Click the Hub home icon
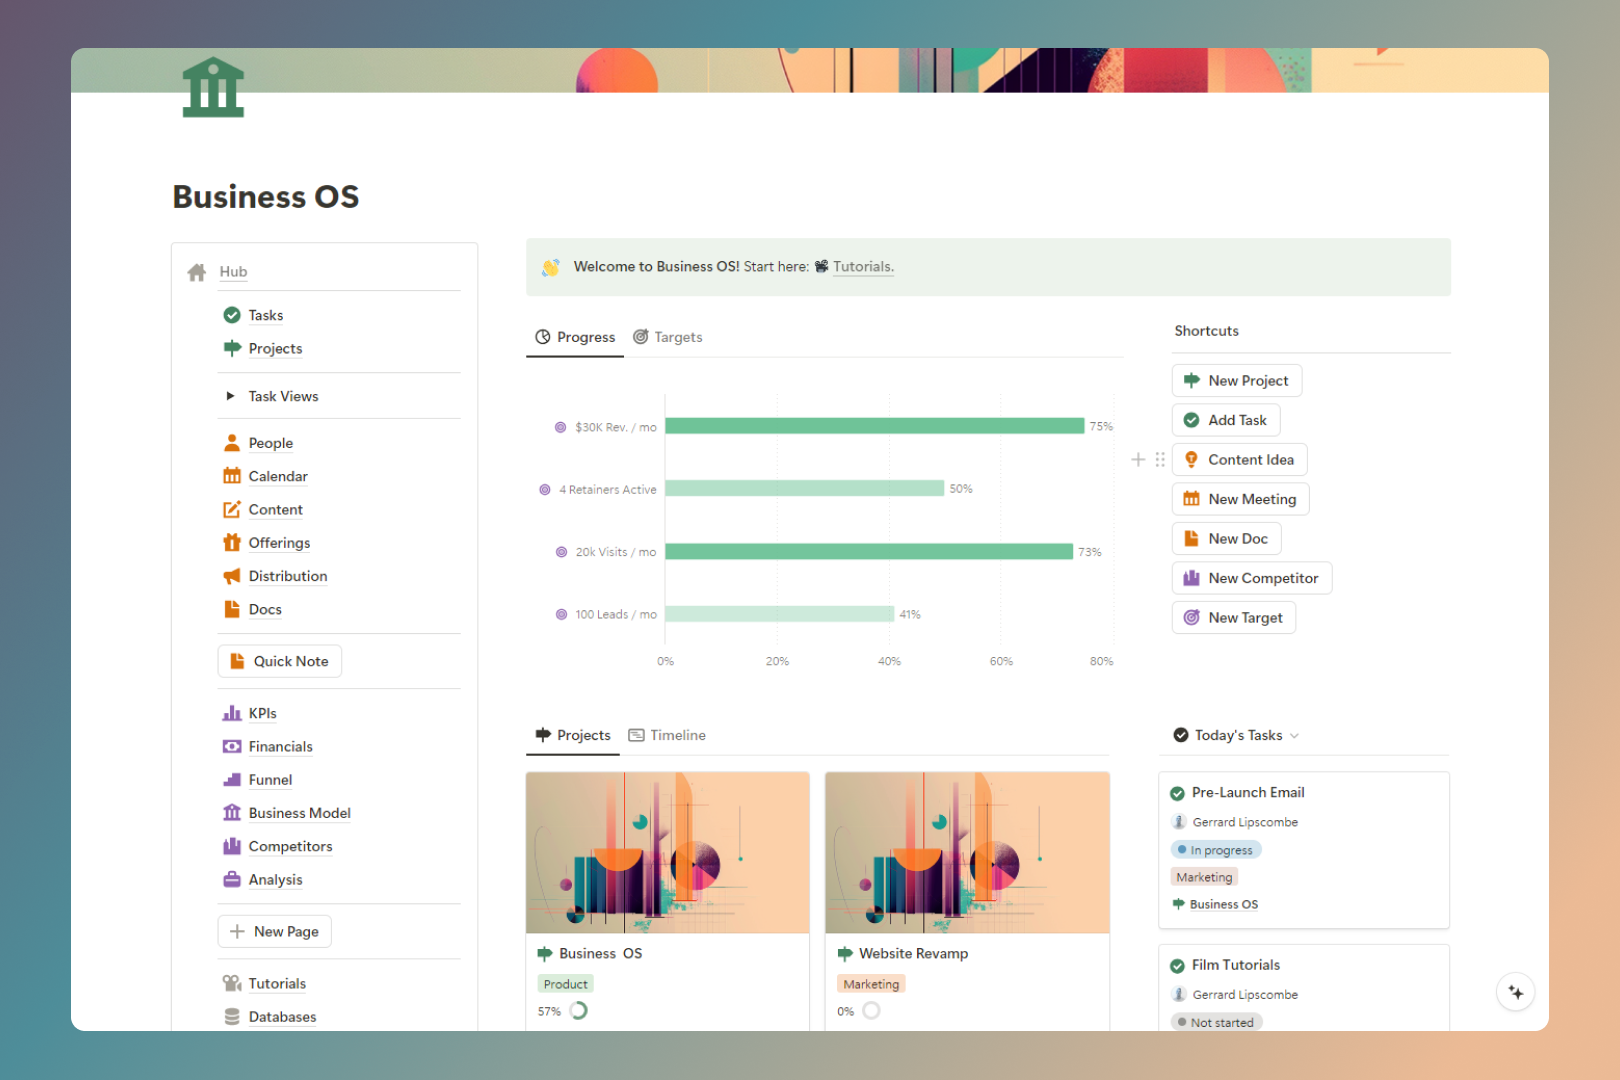The height and width of the screenshot is (1080, 1620). (196, 271)
